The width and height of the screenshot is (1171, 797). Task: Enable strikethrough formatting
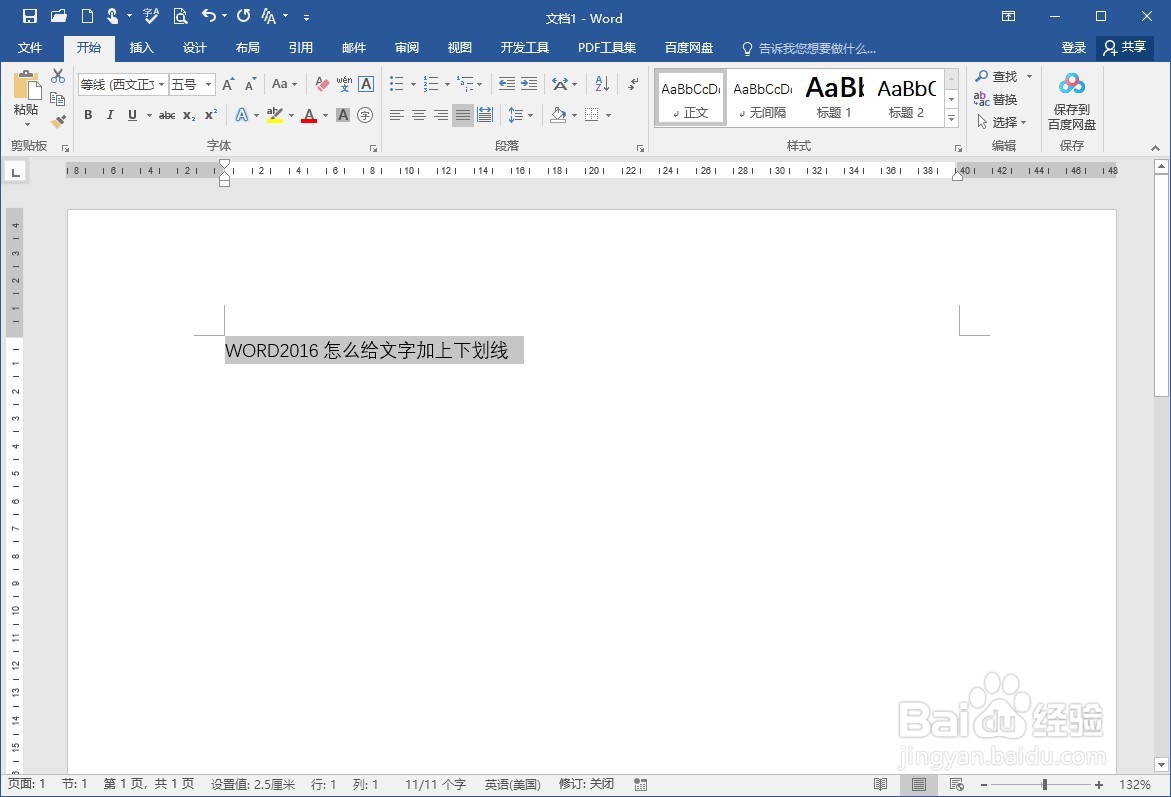pyautogui.click(x=166, y=115)
